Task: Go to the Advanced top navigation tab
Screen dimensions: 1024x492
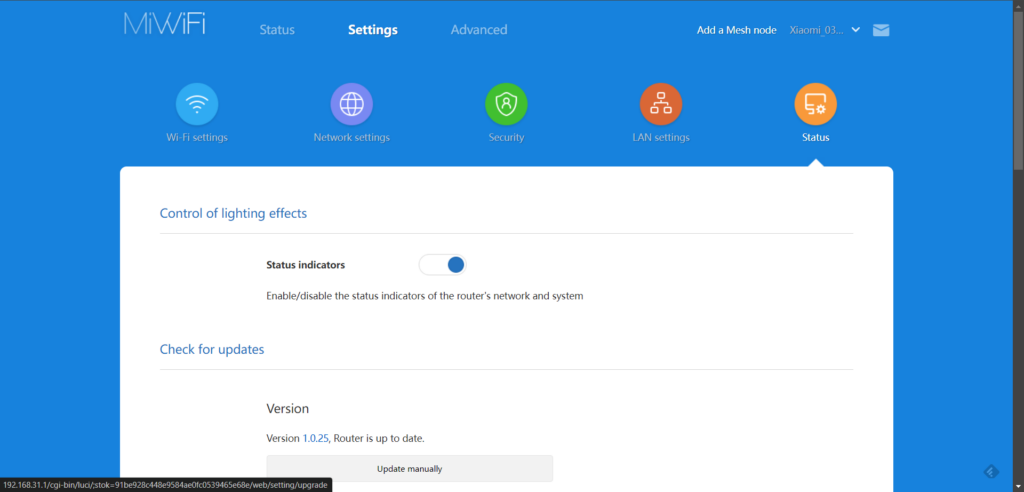Action: (x=479, y=30)
